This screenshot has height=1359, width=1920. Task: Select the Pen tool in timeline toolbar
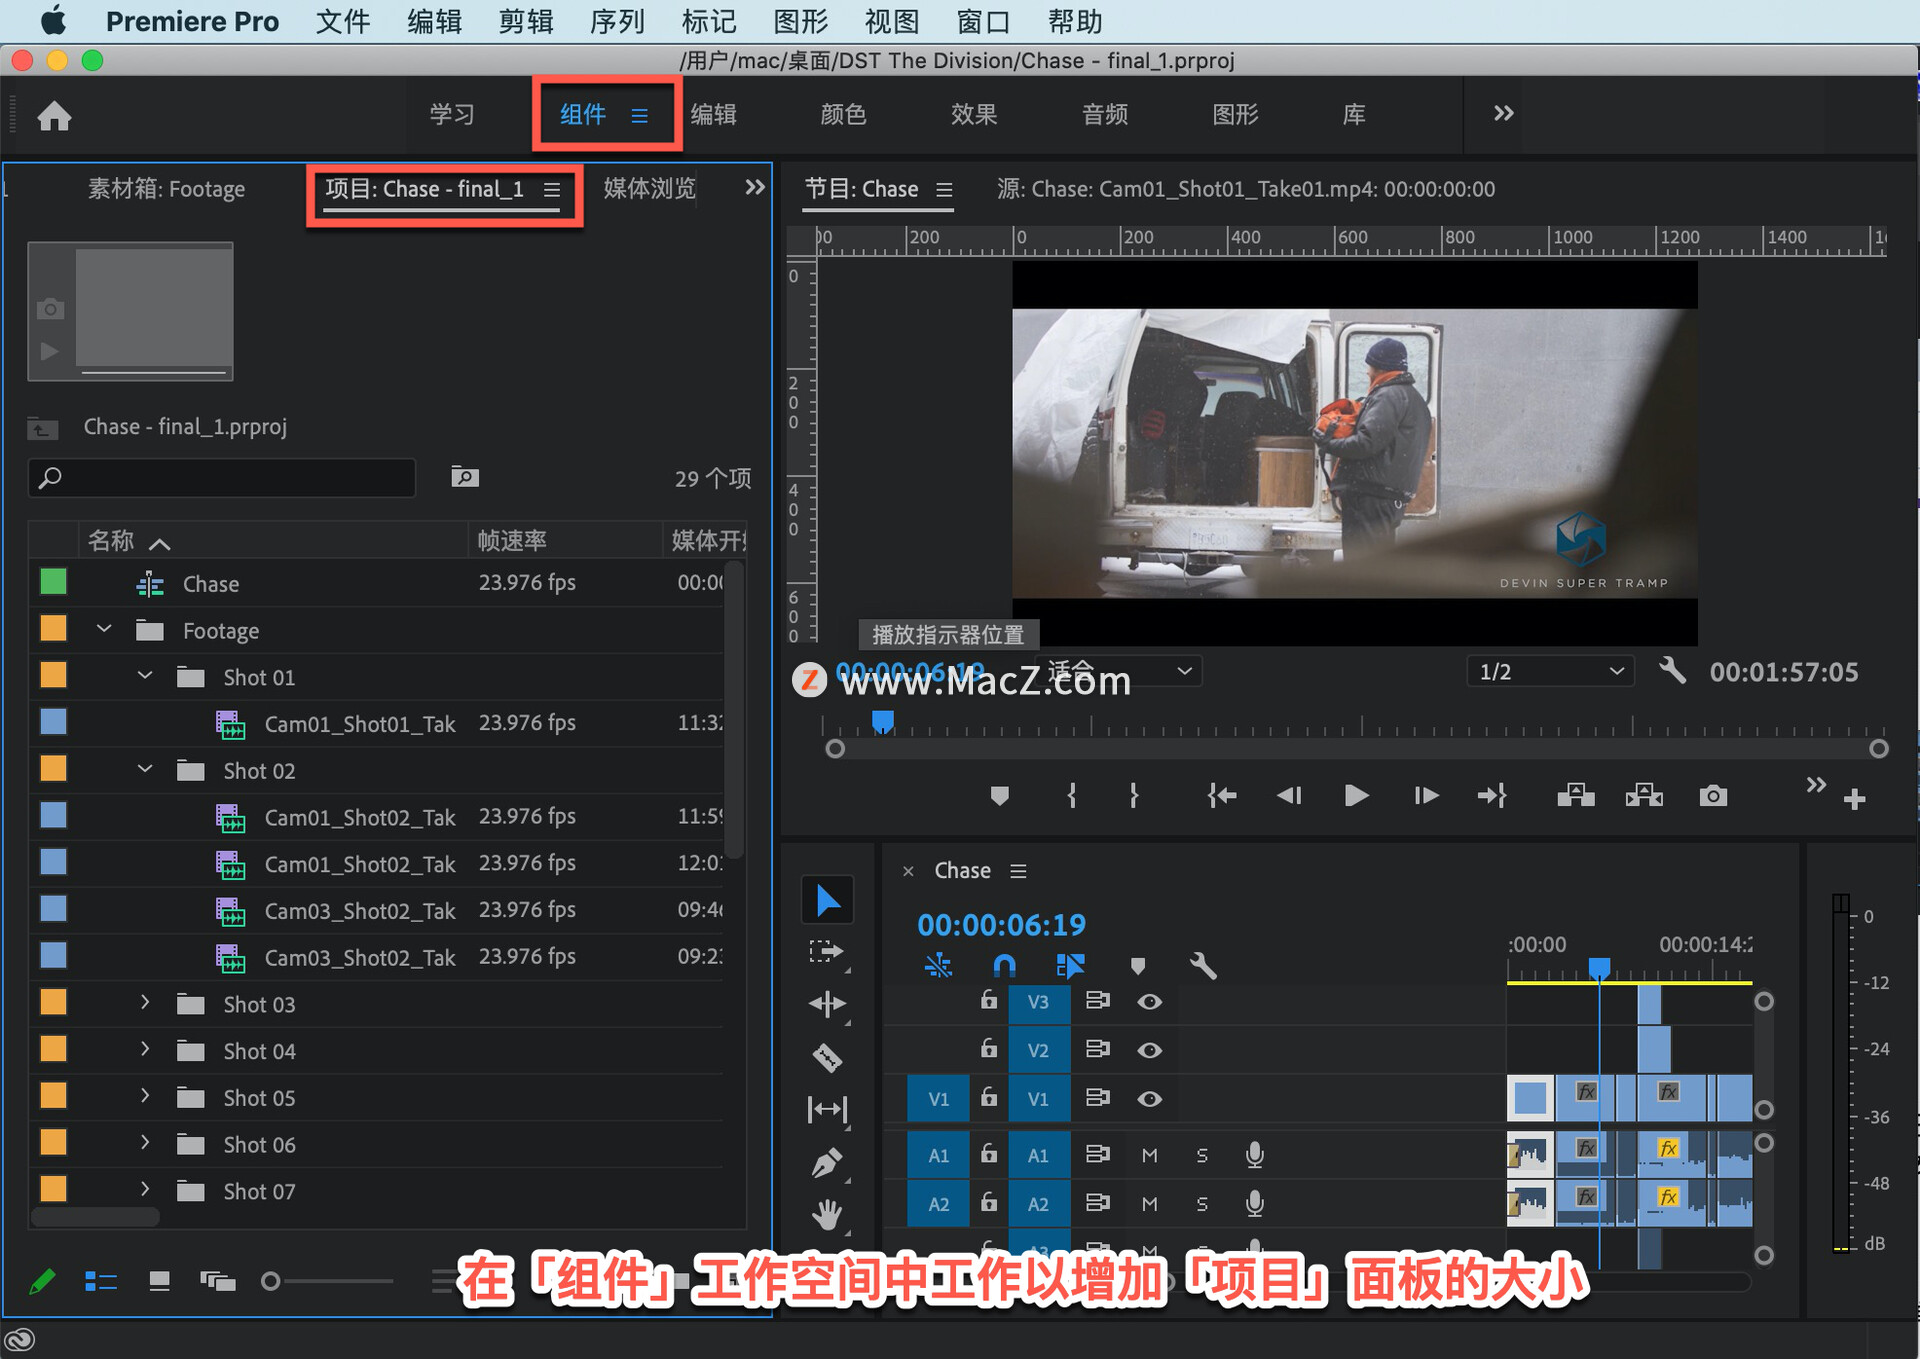(x=827, y=1163)
